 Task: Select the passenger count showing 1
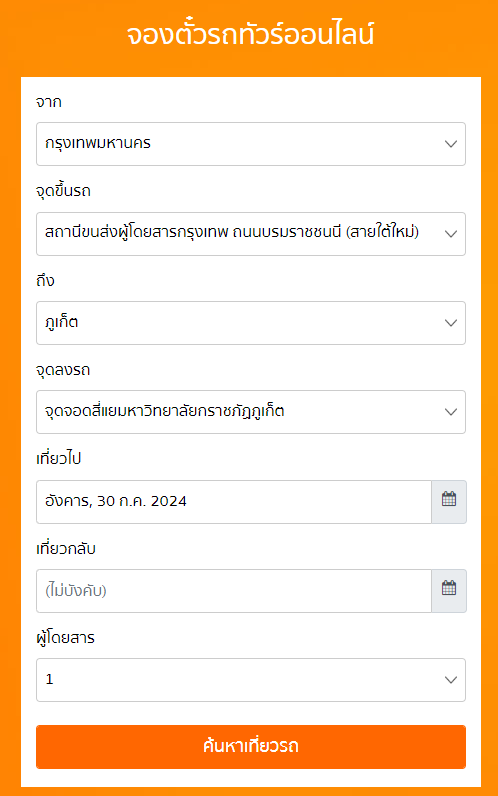pyautogui.click(x=251, y=680)
